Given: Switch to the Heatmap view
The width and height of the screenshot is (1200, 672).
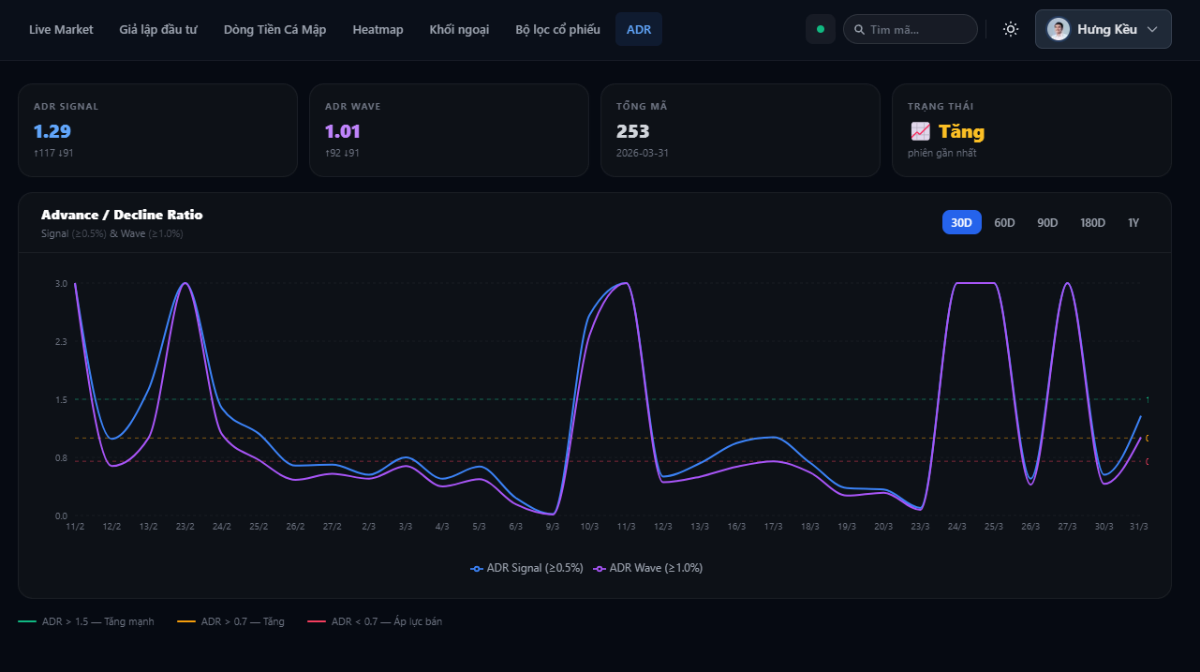Looking at the screenshot, I should click(x=378, y=29).
